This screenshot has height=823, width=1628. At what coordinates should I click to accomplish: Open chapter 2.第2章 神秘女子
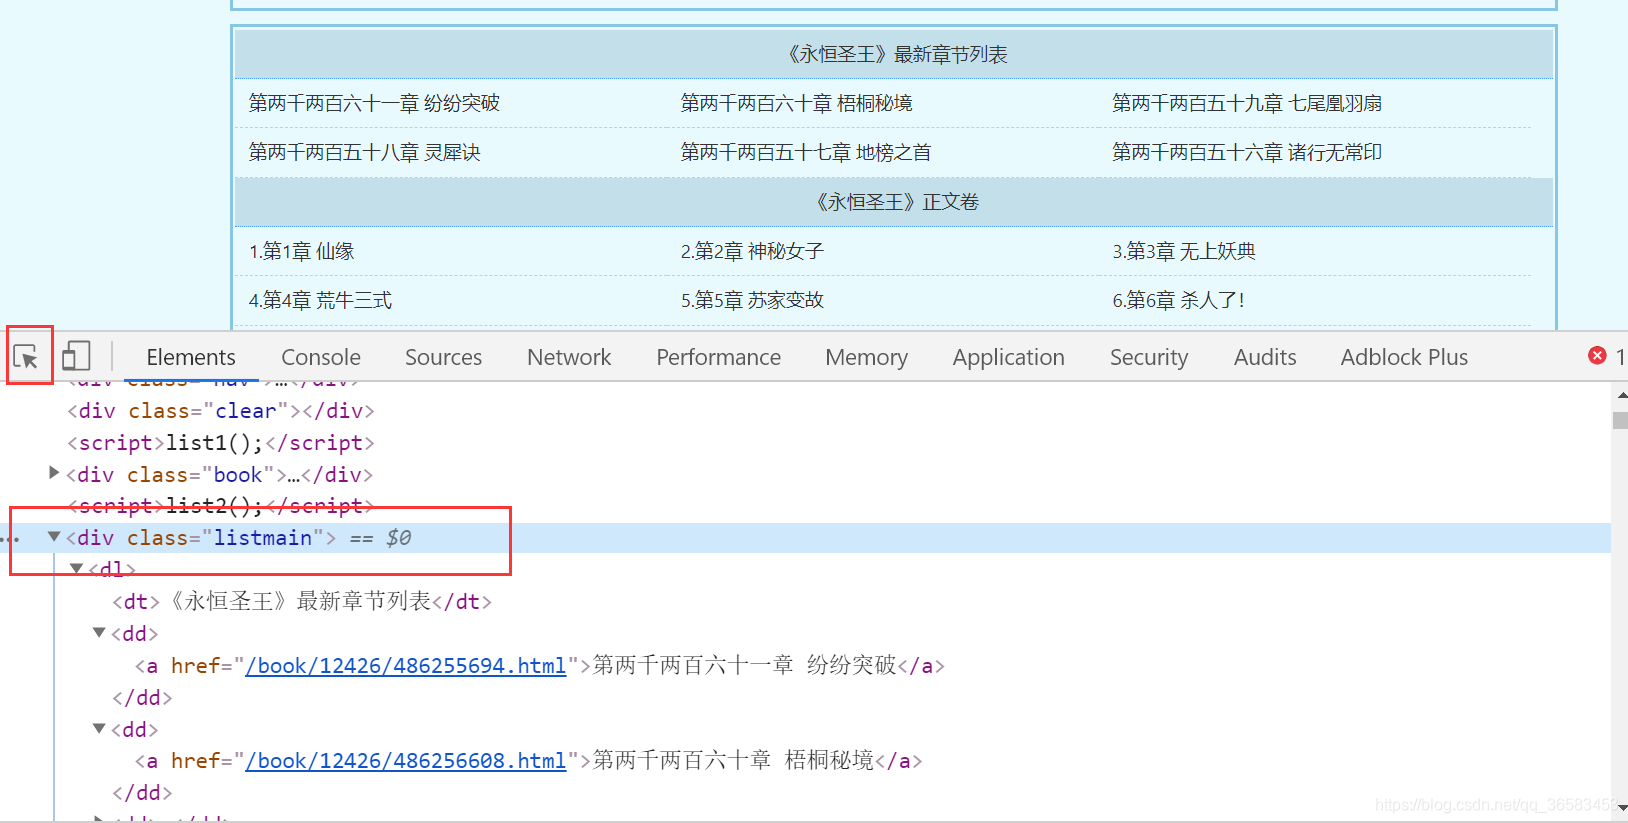click(x=752, y=251)
